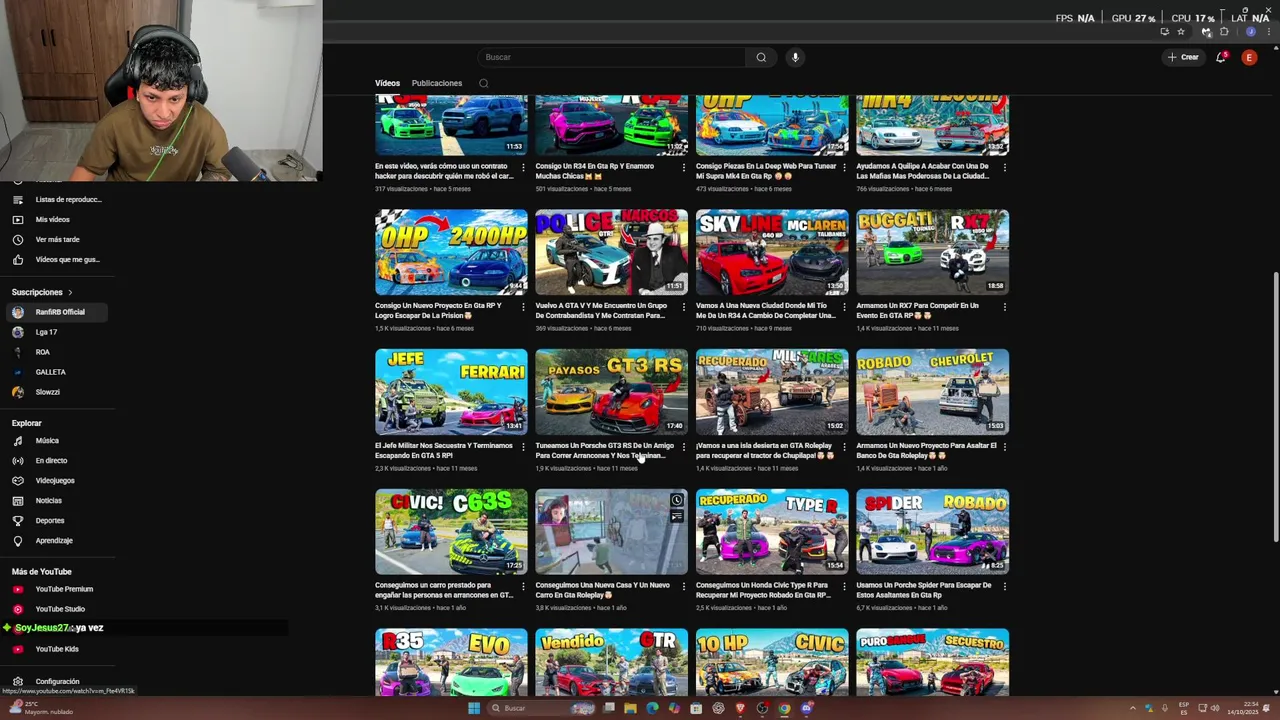The image size is (1280, 720).
Task: Open options menu for El Jefe Militar video
Action: pos(523,446)
